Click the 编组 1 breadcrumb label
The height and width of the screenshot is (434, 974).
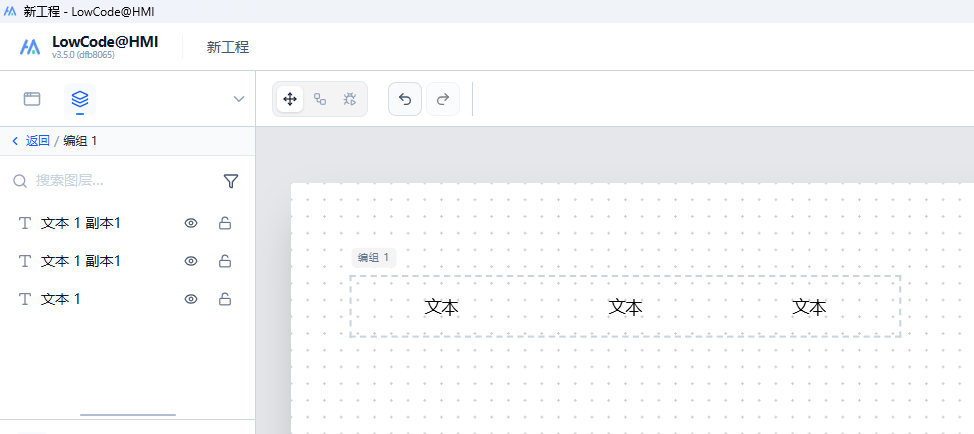pos(80,141)
